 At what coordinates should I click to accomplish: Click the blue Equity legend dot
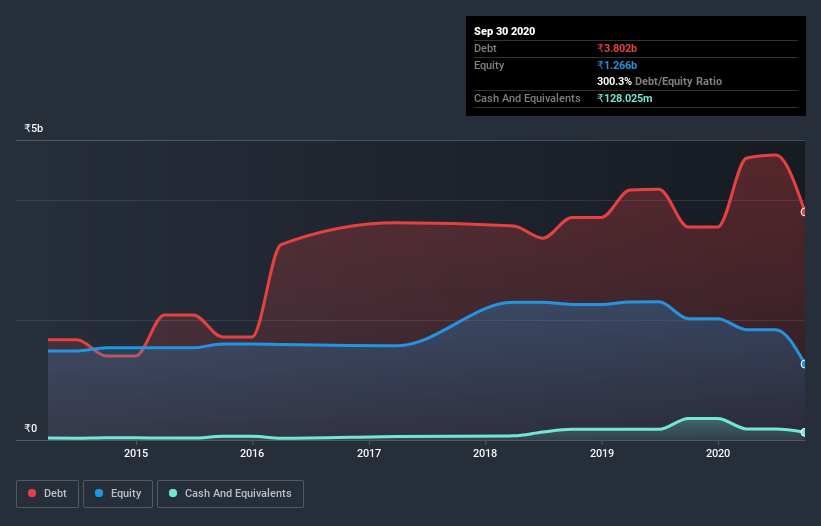coord(99,493)
